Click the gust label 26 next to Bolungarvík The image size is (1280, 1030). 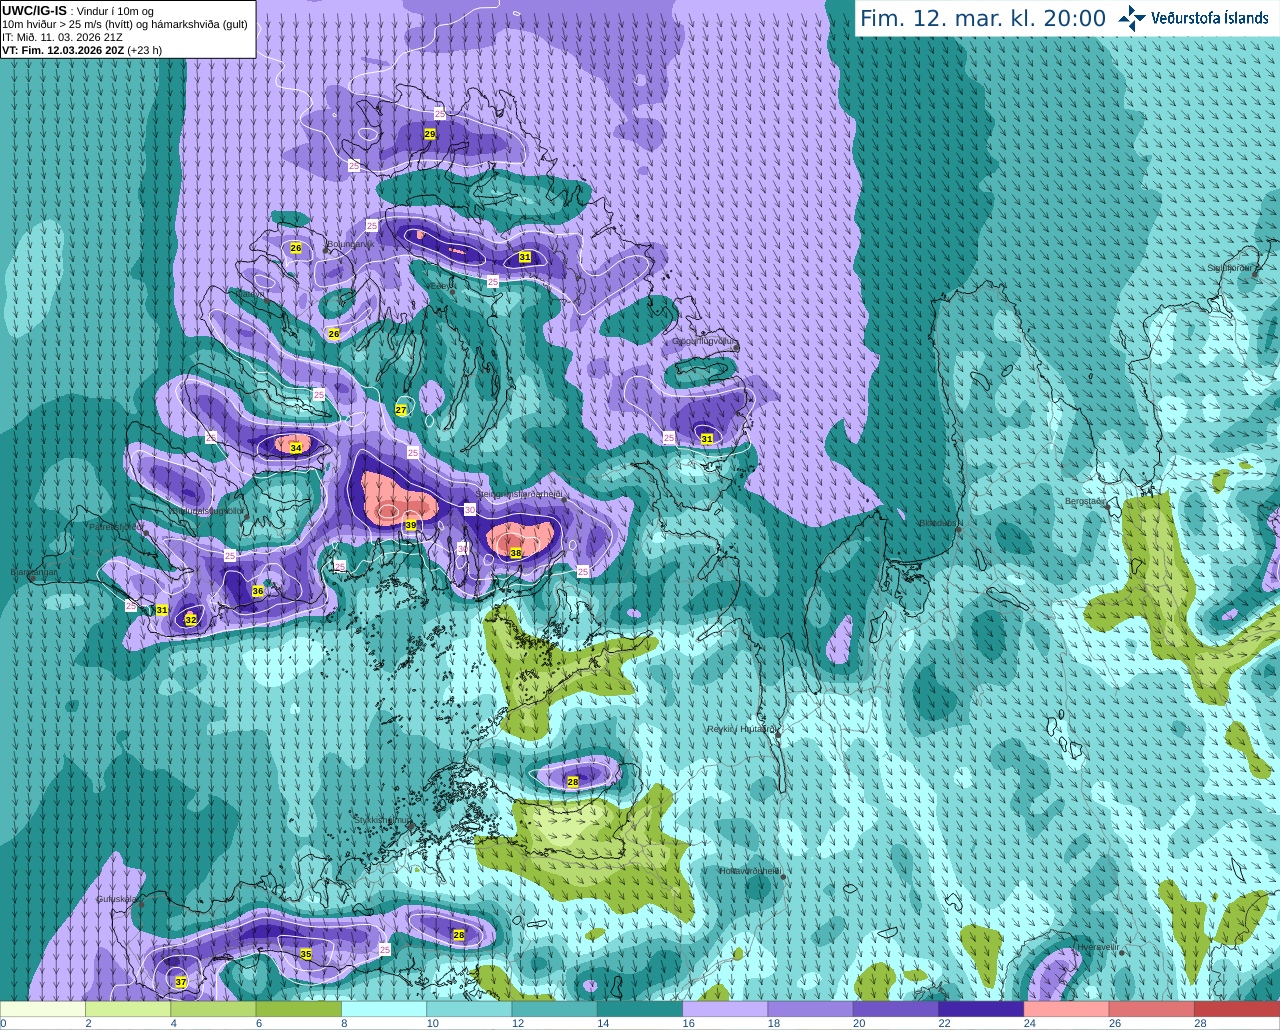pos(296,248)
